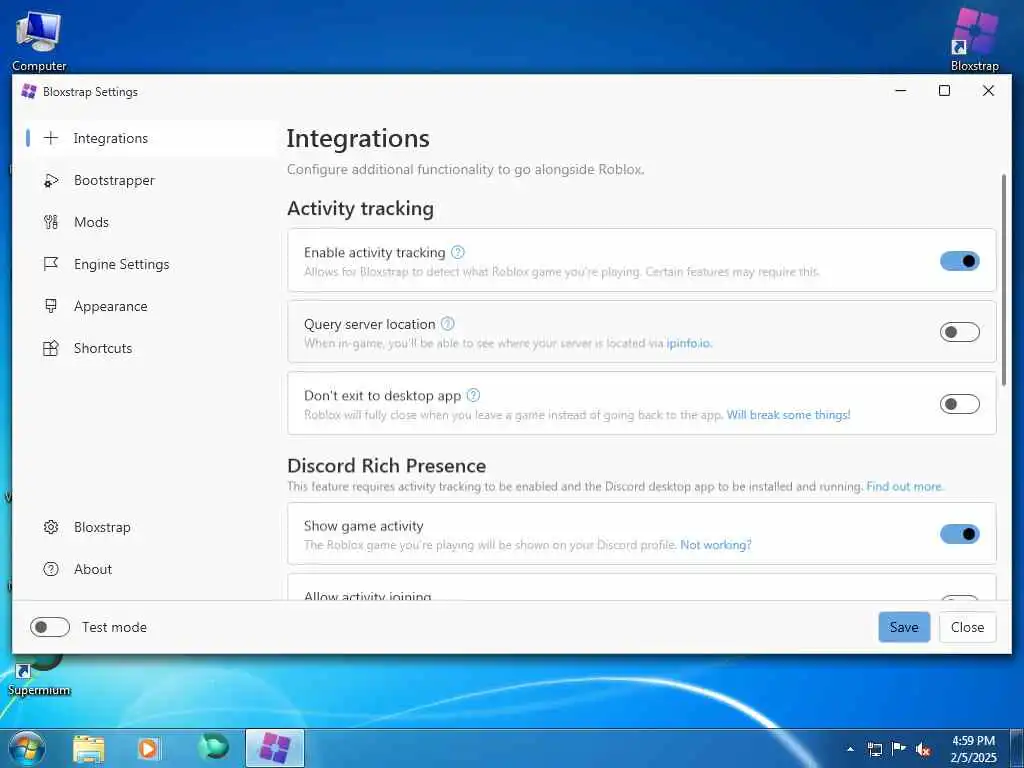The height and width of the screenshot is (768, 1024).
Task: Click the Mods wrench icon in sidebar
Action: [x=51, y=222]
